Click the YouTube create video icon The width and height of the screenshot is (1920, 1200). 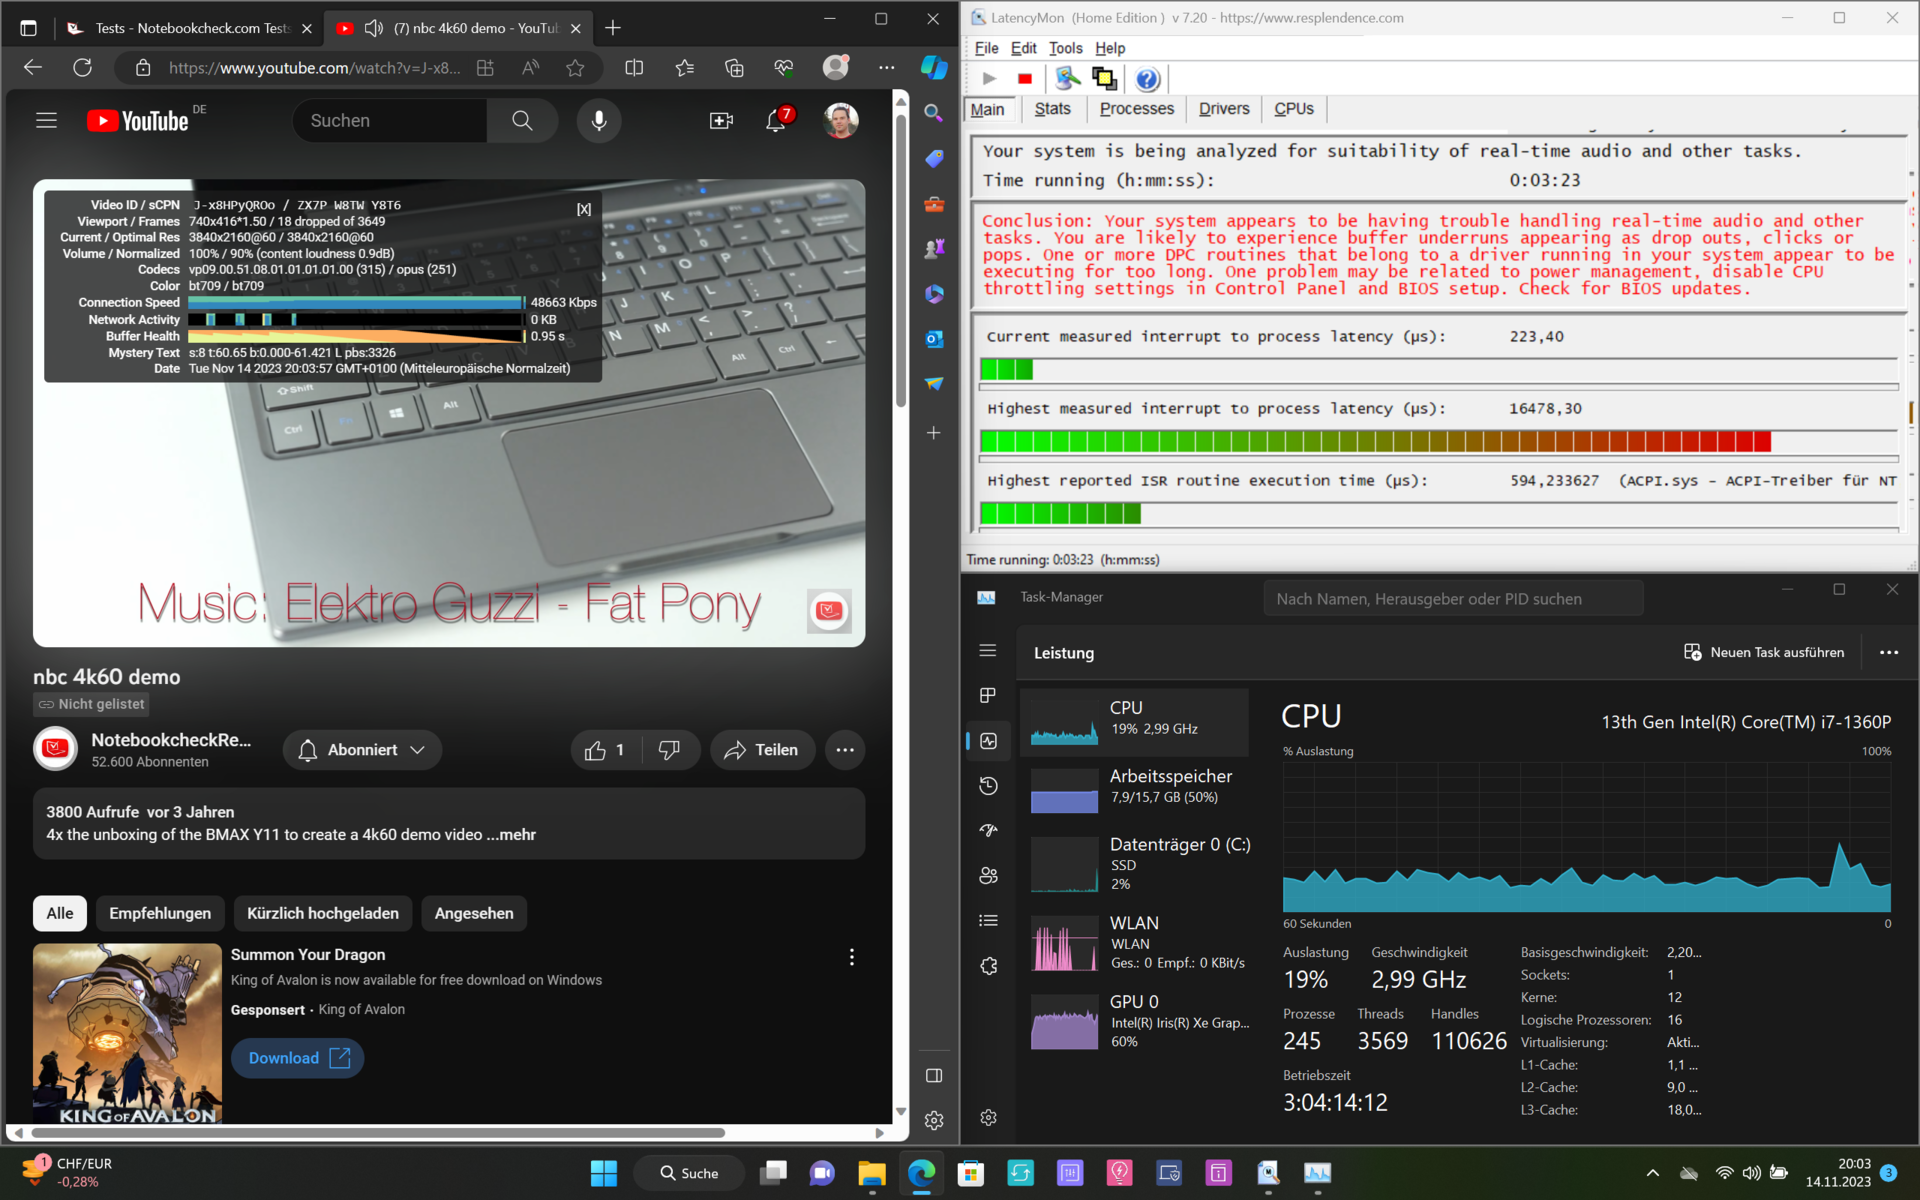721,121
